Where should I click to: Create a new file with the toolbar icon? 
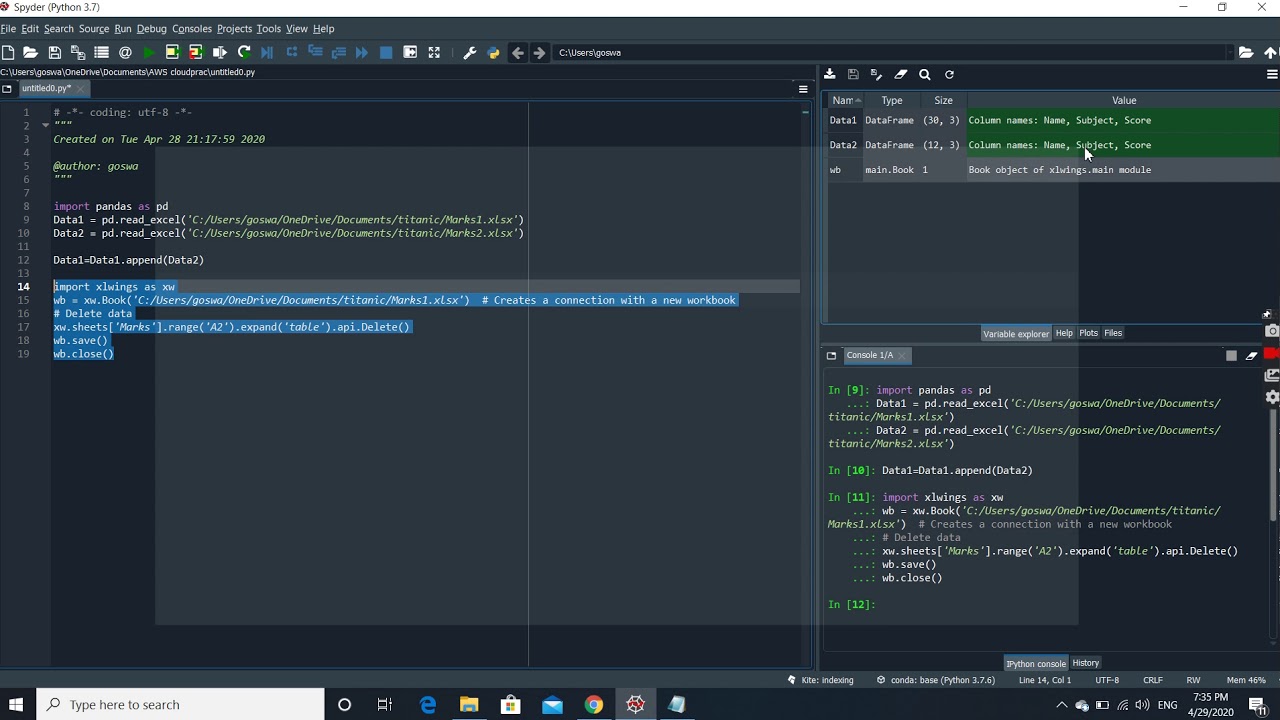pos(8,52)
